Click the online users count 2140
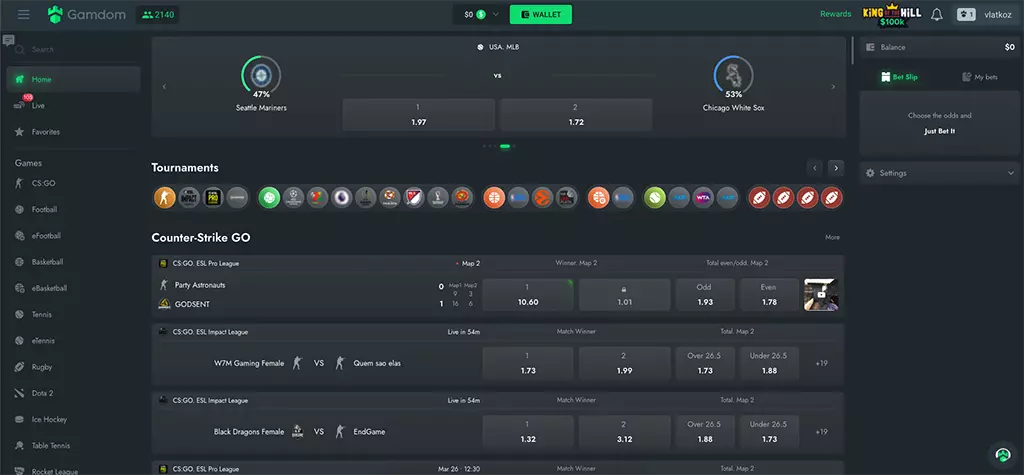The image size is (1024, 475). pyautogui.click(x=157, y=14)
